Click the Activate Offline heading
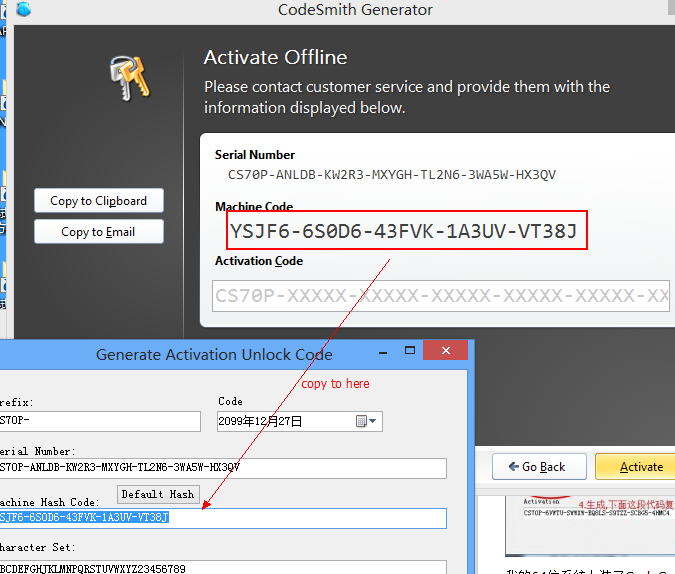 click(x=276, y=57)
